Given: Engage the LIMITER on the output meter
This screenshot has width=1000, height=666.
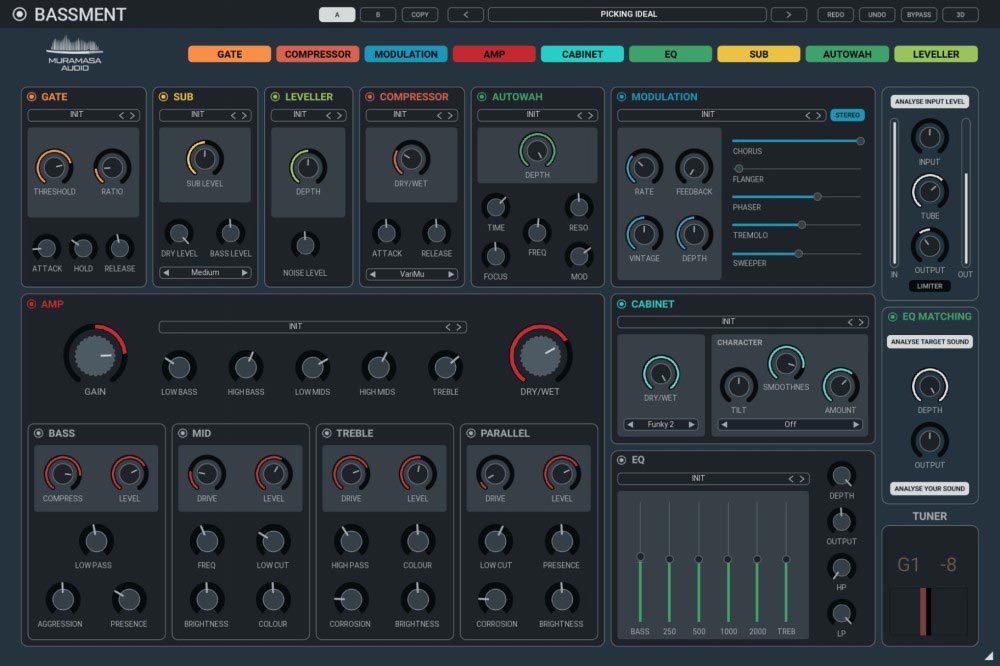Looking at the screenshot, I should [x=930, y=286].
